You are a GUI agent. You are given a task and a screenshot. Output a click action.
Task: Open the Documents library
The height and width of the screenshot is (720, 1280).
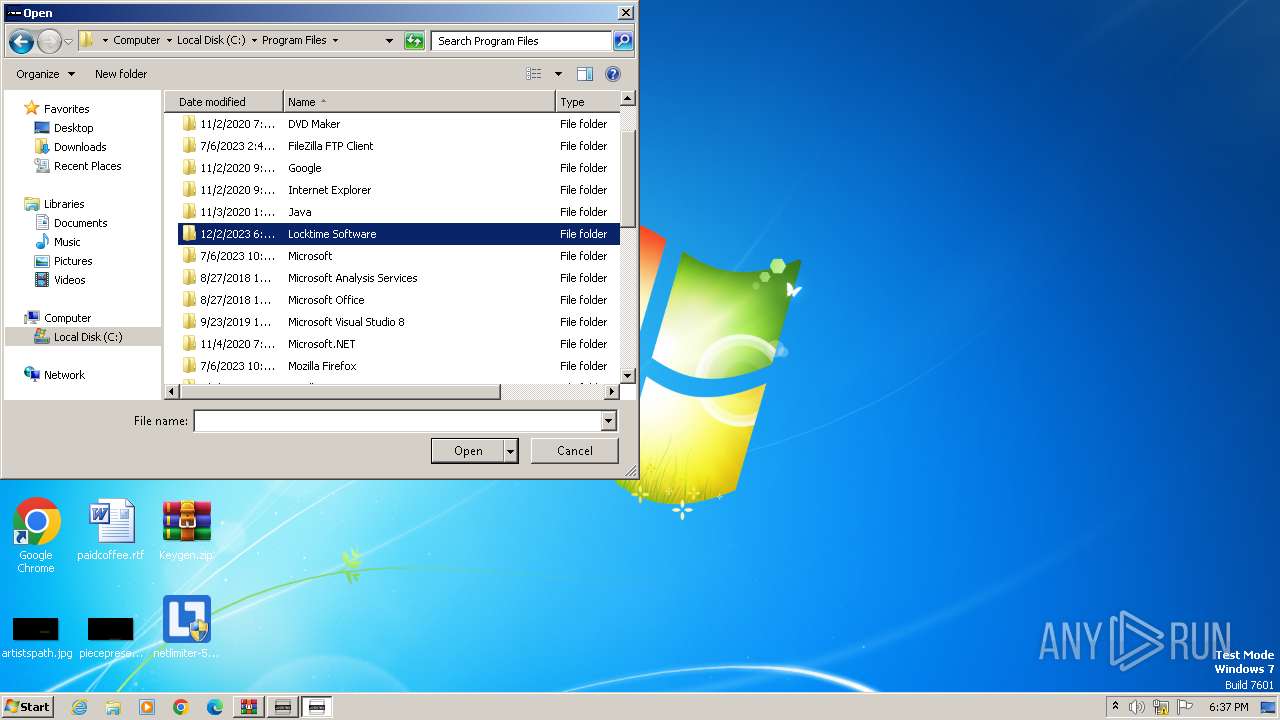click(80, 223)
